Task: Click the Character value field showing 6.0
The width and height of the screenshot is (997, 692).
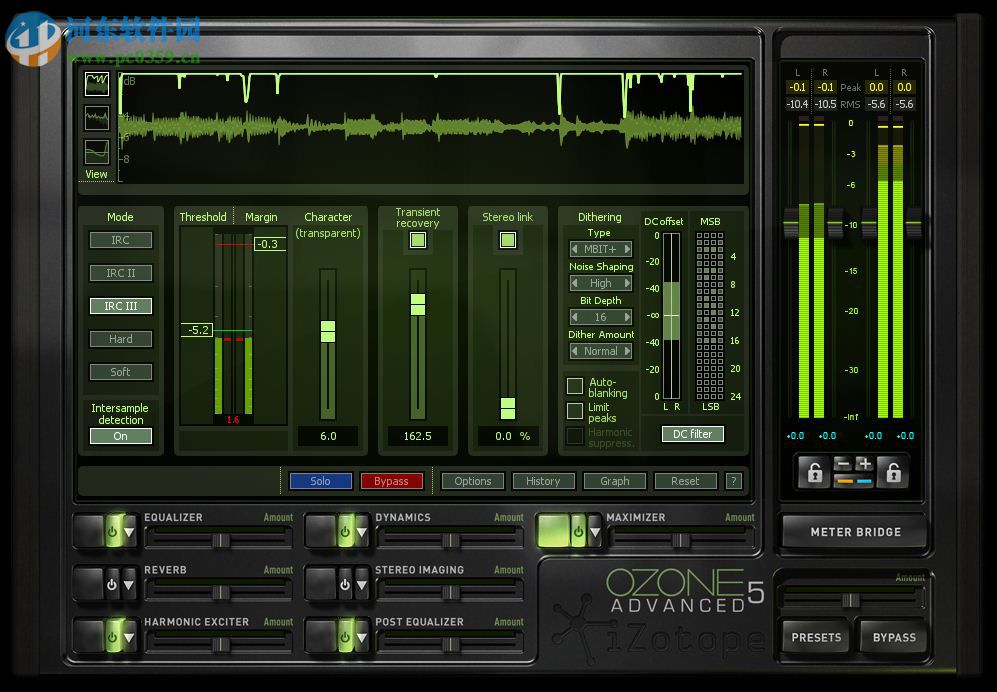Action: [328, 436]
